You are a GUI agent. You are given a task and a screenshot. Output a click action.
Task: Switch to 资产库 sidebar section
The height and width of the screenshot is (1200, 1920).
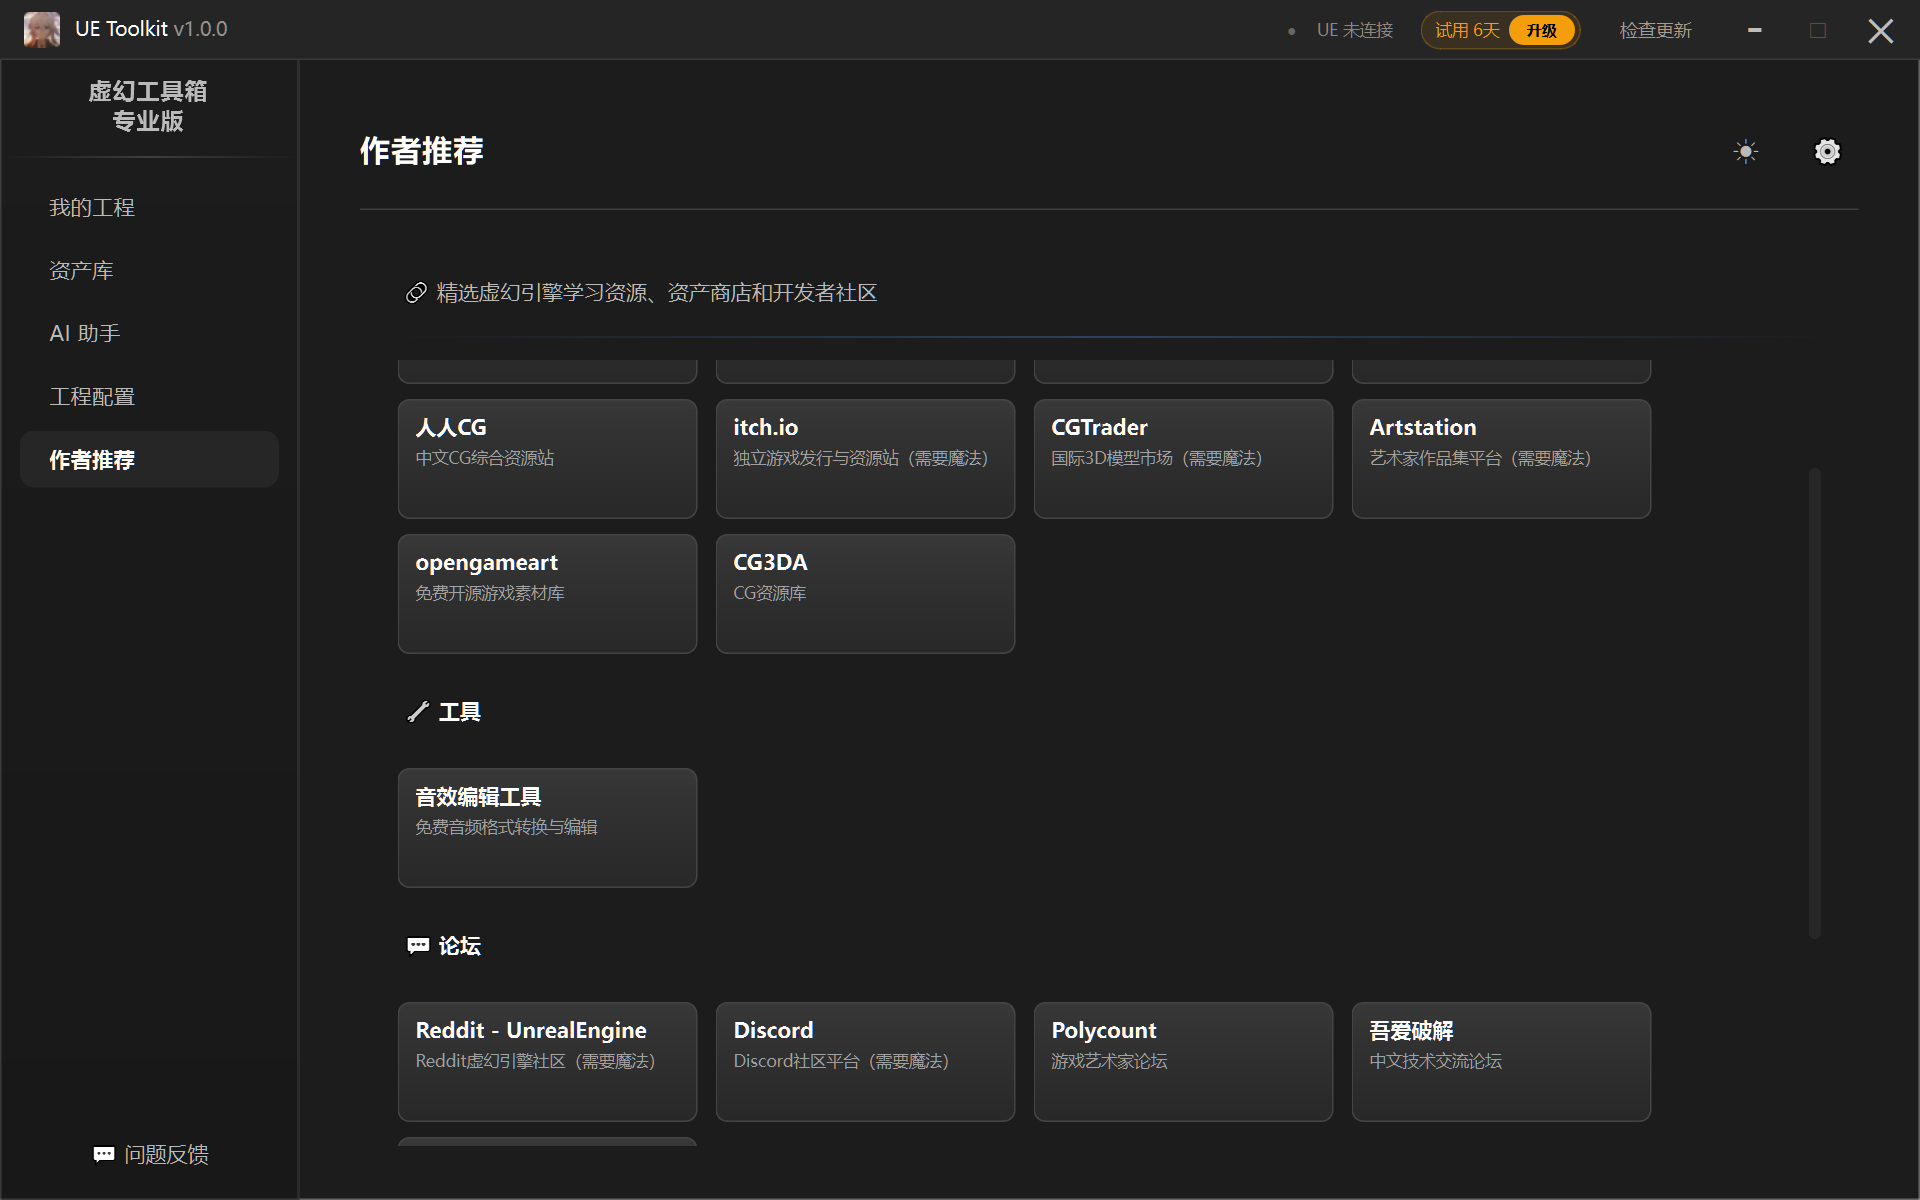coord(82,271)
